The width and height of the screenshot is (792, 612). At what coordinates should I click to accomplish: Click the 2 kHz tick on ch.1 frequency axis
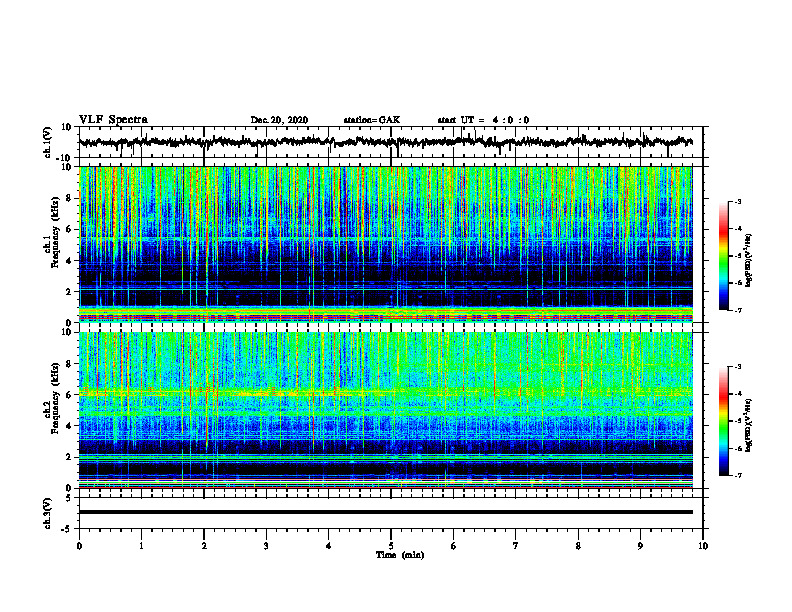pyautogui.click(x=70, y=292)
